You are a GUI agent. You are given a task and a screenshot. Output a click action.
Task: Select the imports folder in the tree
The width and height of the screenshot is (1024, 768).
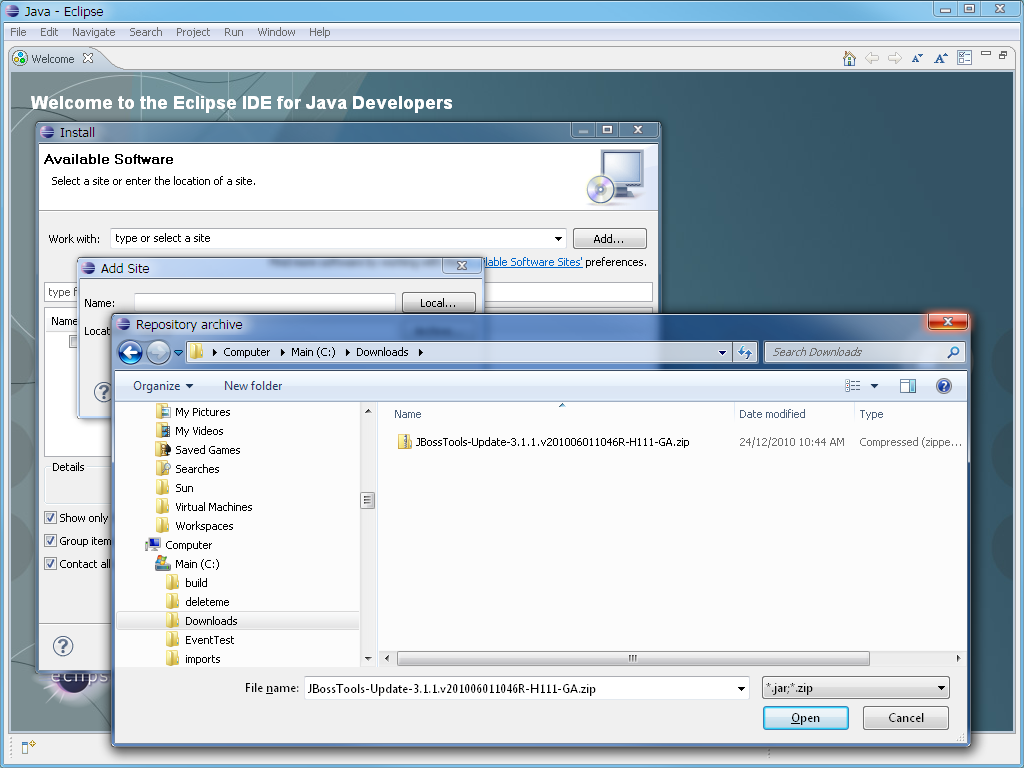tap(202, 659)
